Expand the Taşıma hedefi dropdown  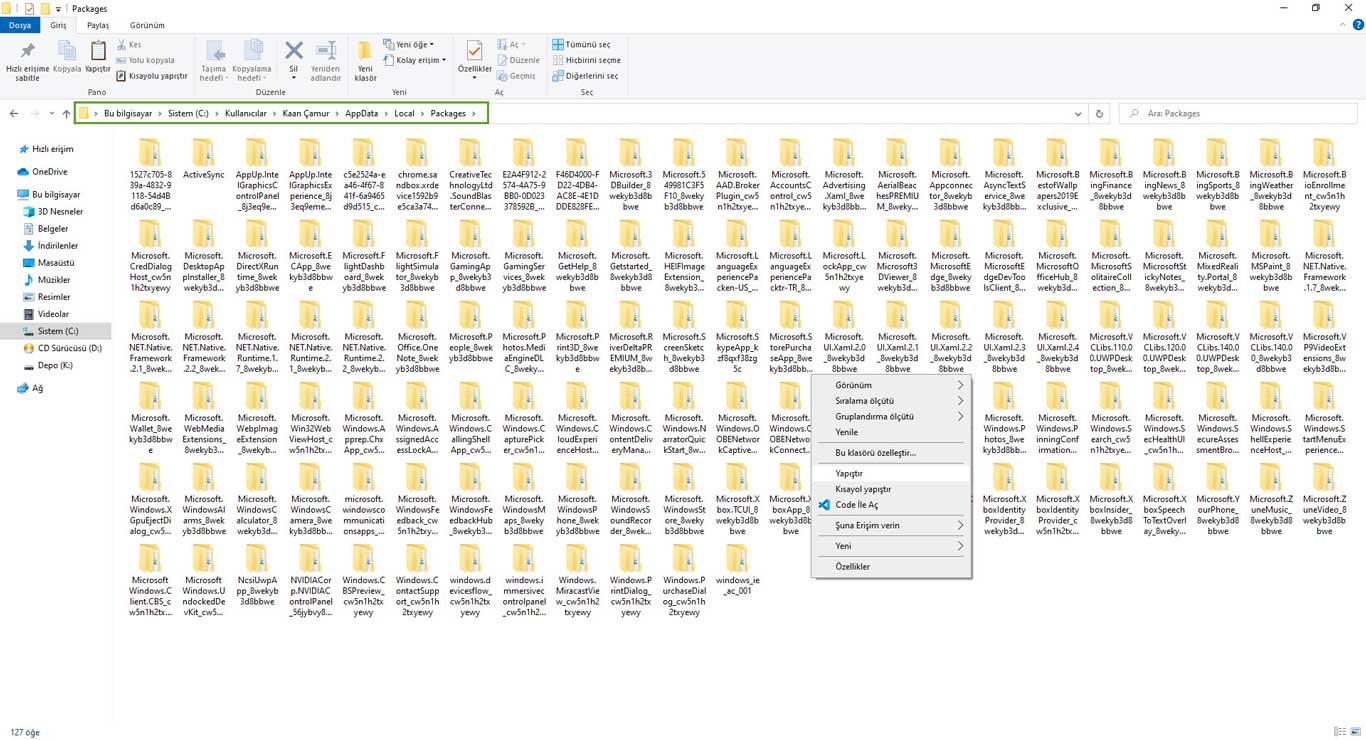click(213, 72)
